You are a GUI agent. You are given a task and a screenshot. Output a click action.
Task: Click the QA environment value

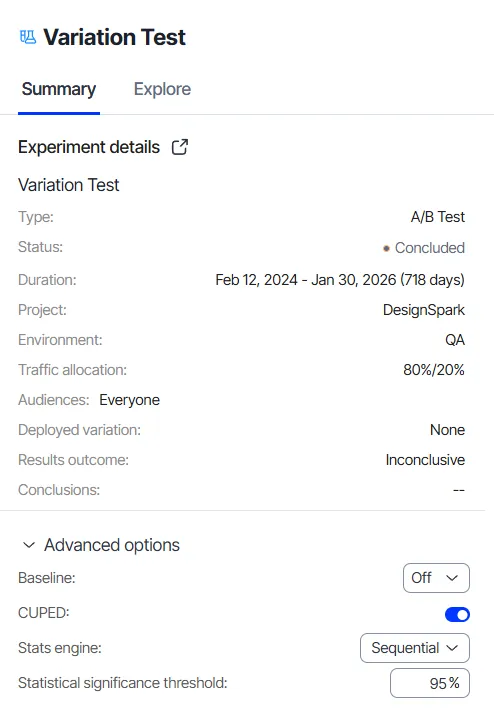(x=455, y=340)
